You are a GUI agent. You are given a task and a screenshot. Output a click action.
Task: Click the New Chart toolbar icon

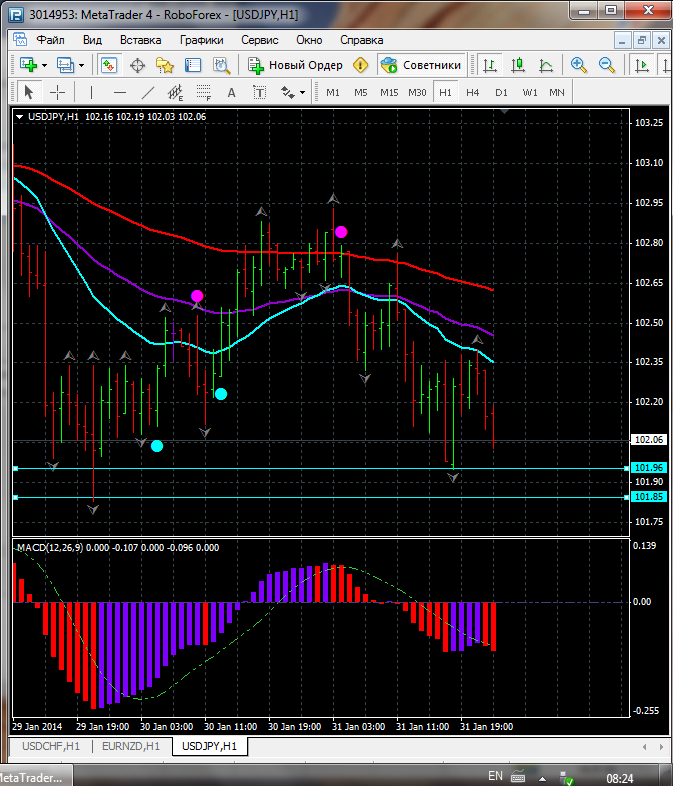click(x=28, y=65)
